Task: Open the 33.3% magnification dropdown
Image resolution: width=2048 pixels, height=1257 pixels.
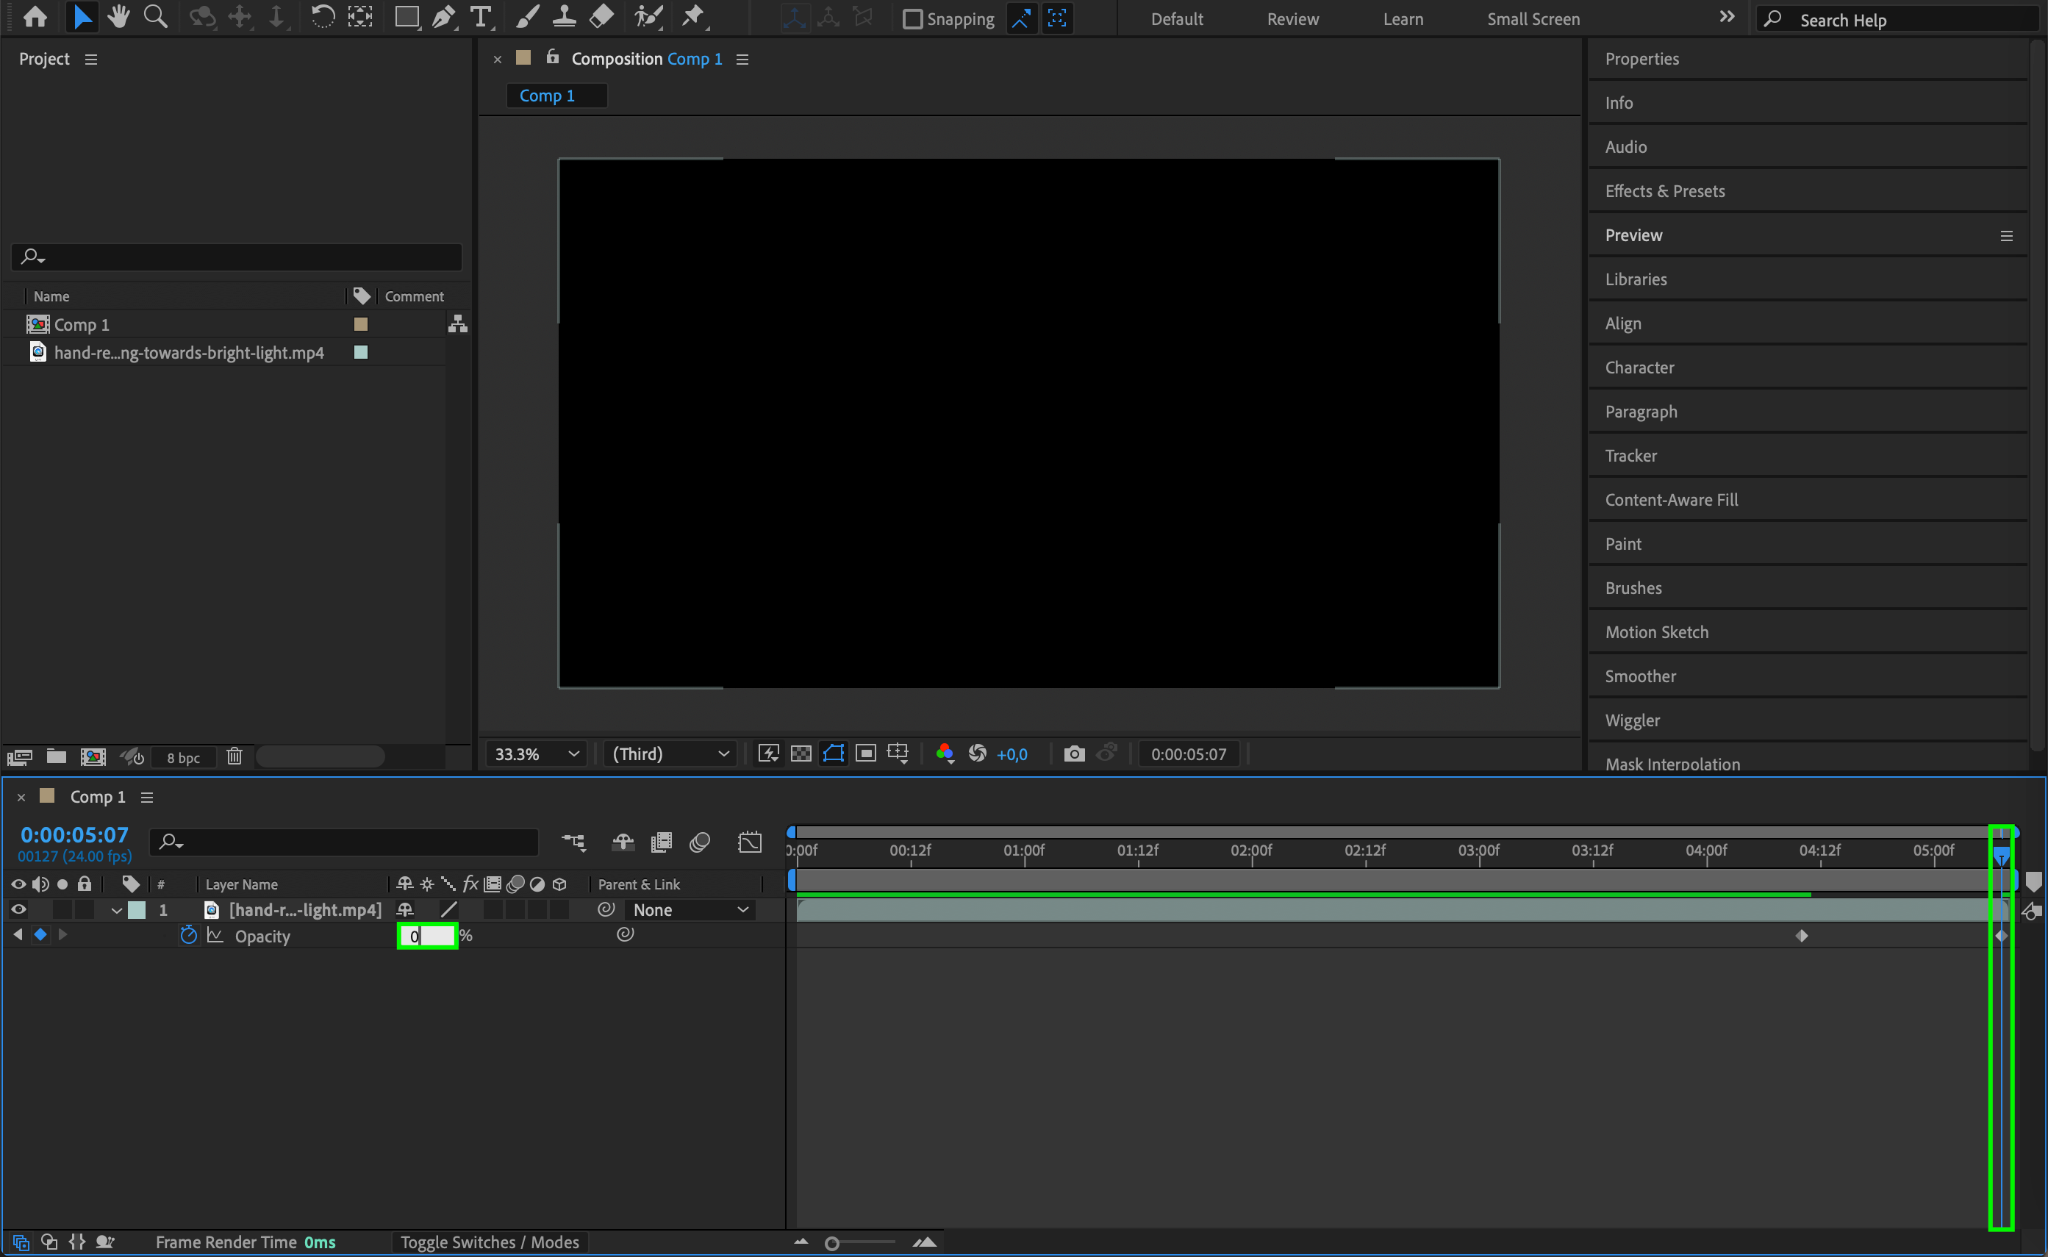Action: (x=537, y=754)
